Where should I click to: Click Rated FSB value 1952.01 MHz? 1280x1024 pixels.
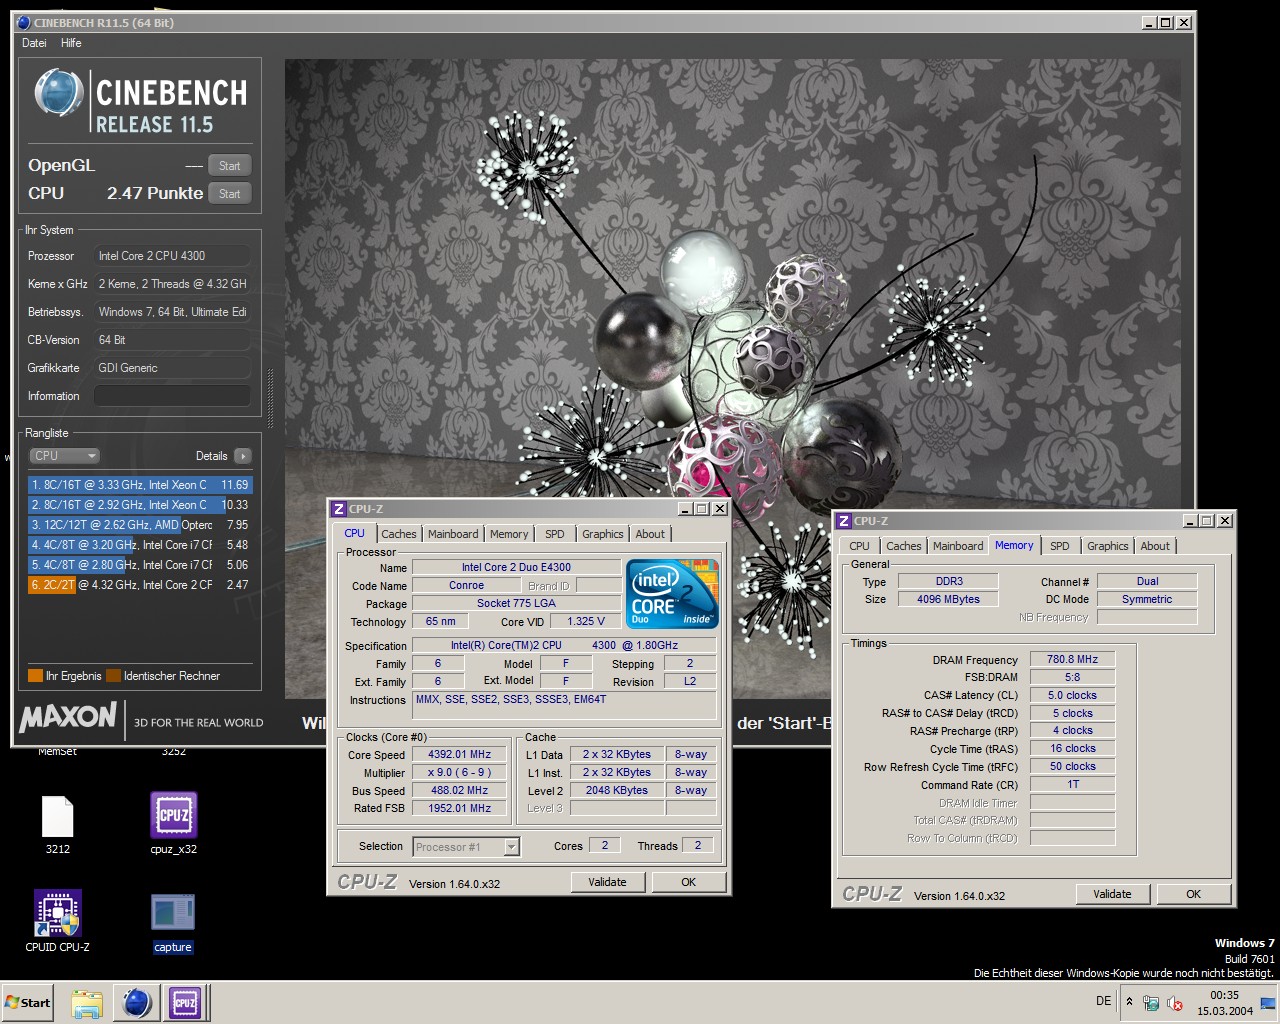(460, 809)
